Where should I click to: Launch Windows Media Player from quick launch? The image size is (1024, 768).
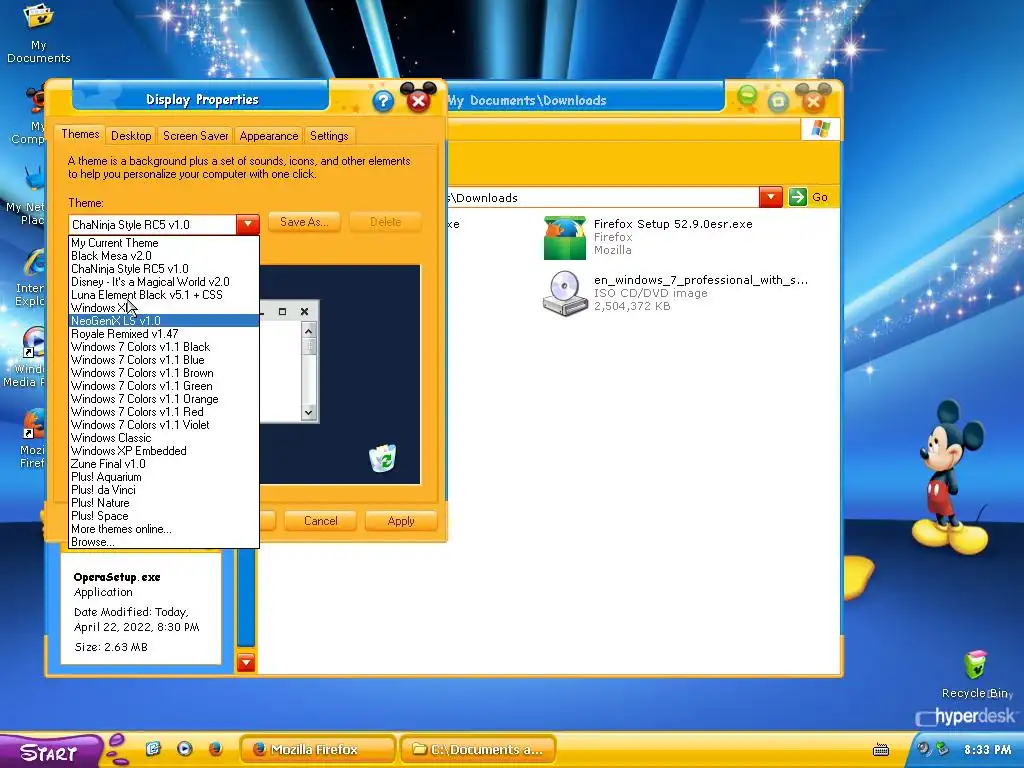click(185, 748)
